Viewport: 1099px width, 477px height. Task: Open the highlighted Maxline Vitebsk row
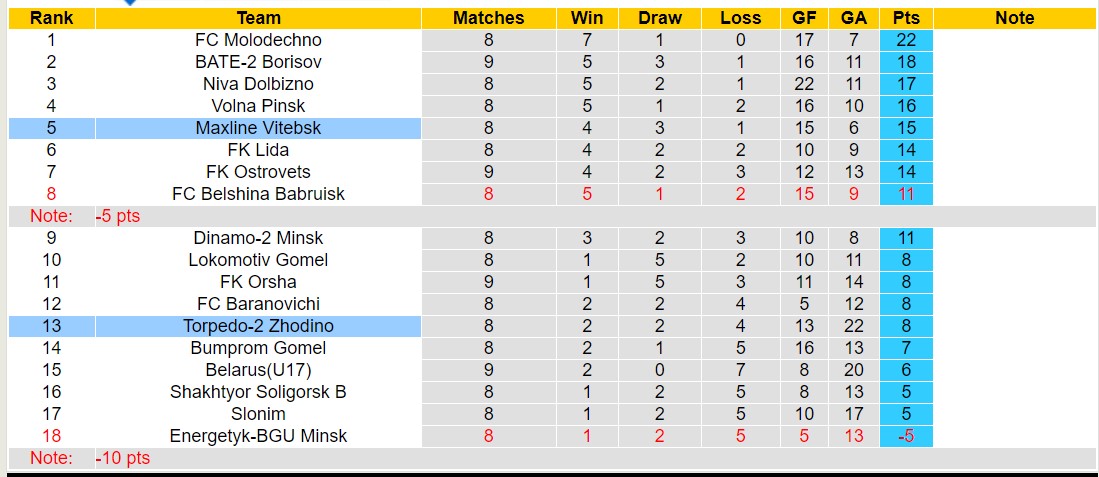(258, 128)
